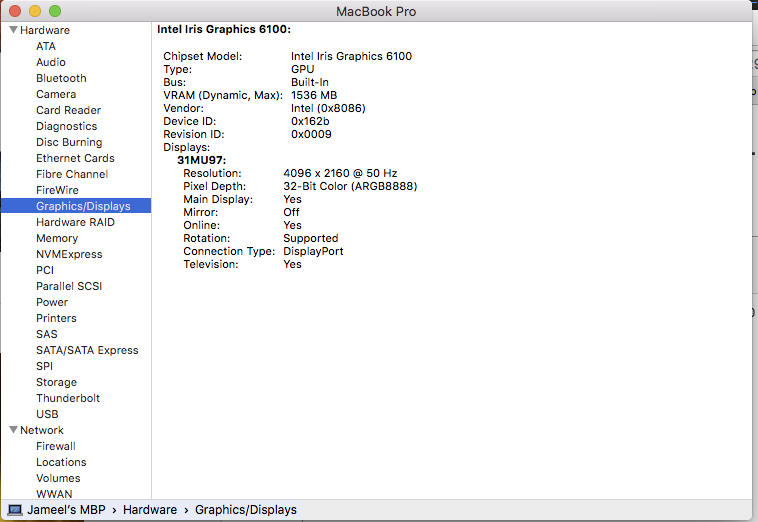Open USB information
Viewport: 758px width, 522px height.
(47, 414)
